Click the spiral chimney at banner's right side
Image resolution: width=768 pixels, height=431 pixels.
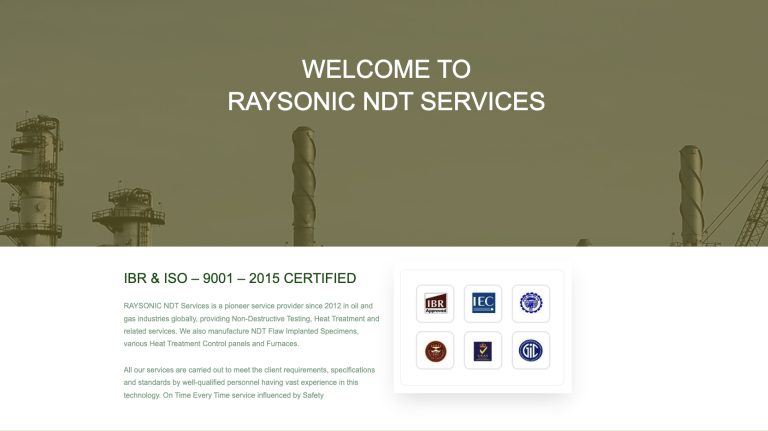coord(692,195)
